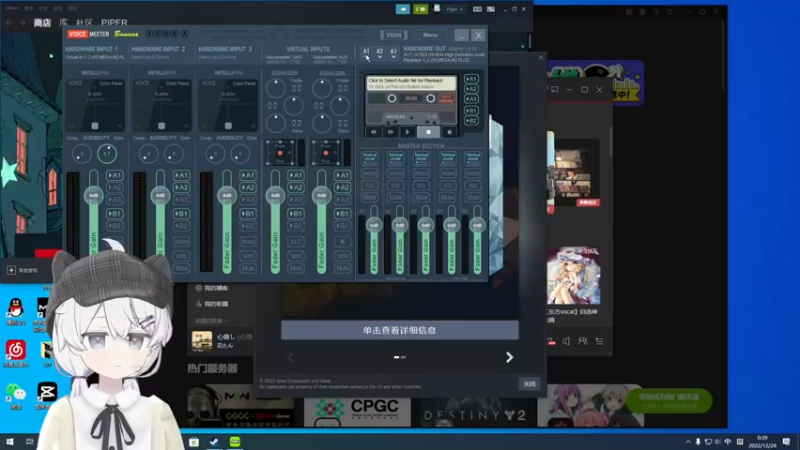Toggle mono on master A3 bus
800x450 pixels.
pos(421,174)
